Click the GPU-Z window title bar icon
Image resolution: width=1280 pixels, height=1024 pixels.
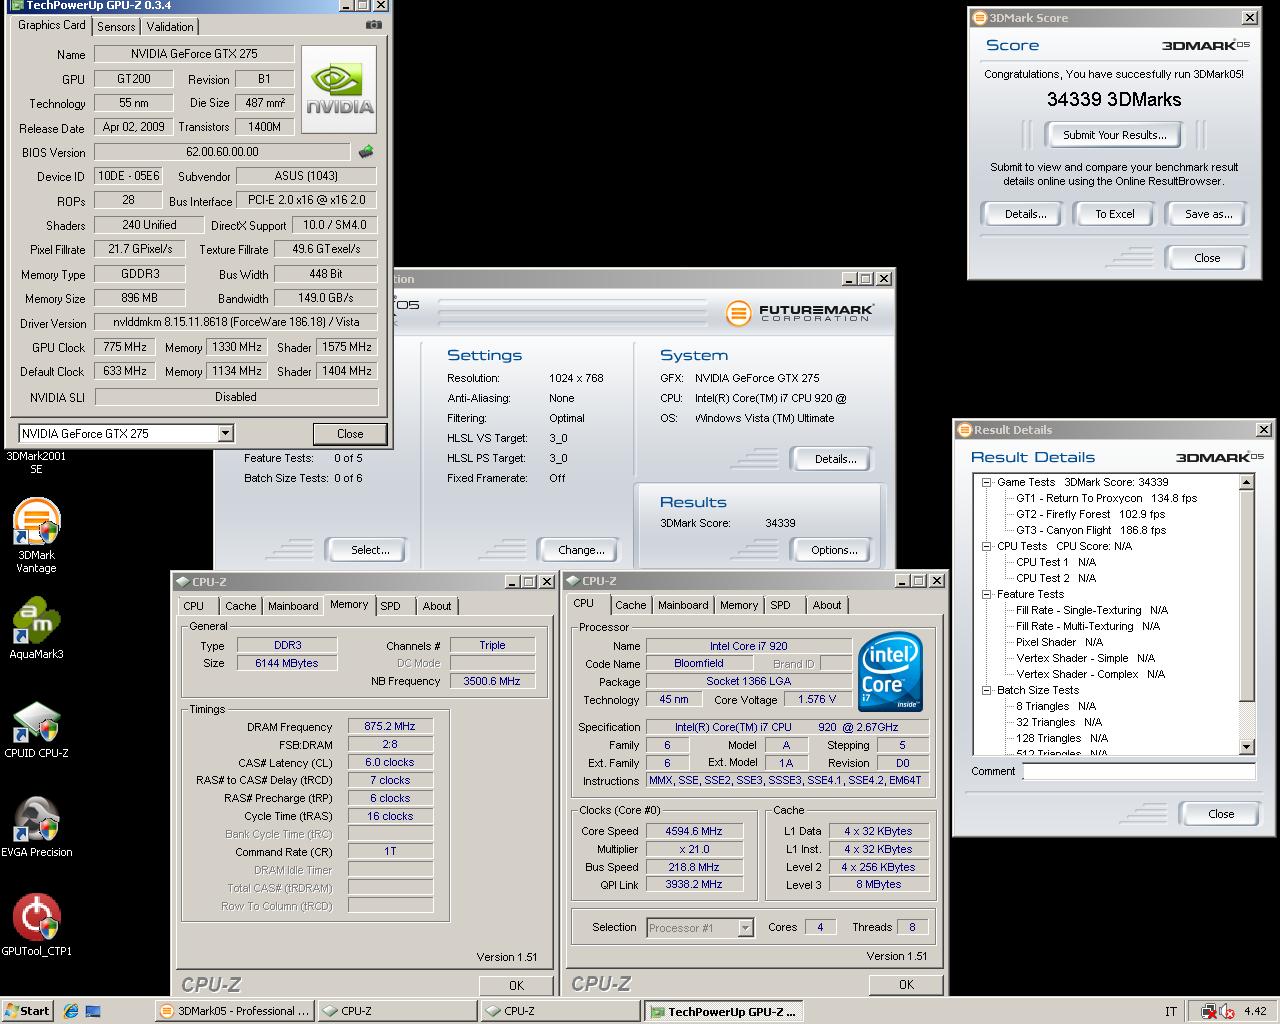click(x=15, y=5)
